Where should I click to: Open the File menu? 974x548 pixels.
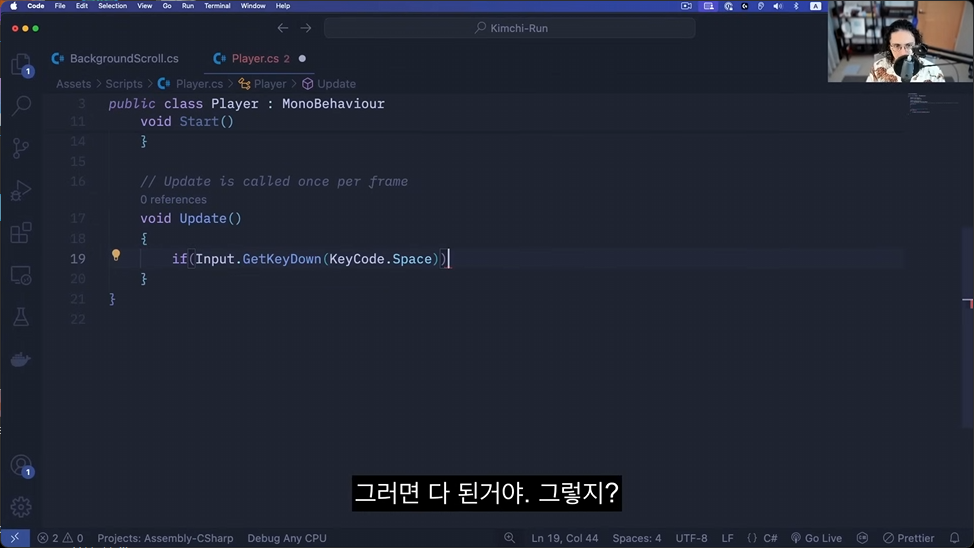(x=60, y=6)
